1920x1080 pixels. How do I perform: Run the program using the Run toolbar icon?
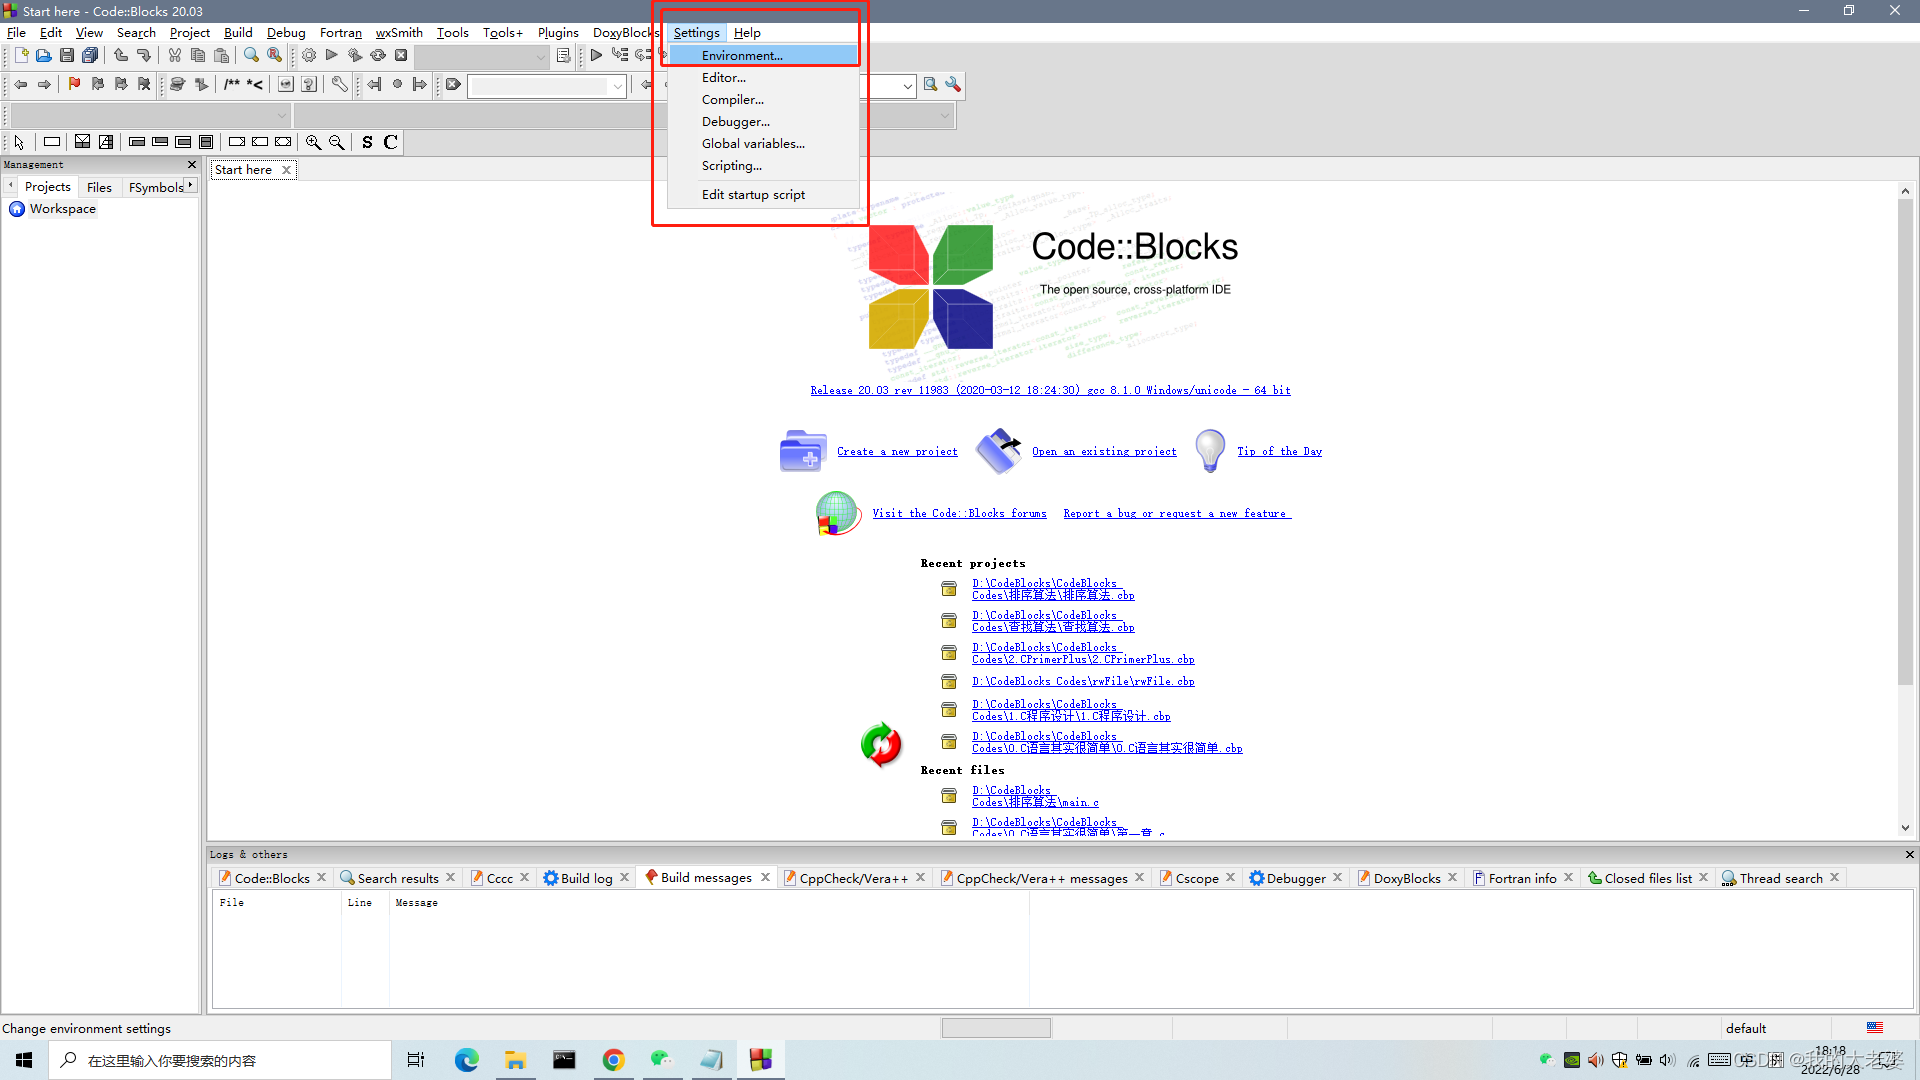click(x=332, y=55)
